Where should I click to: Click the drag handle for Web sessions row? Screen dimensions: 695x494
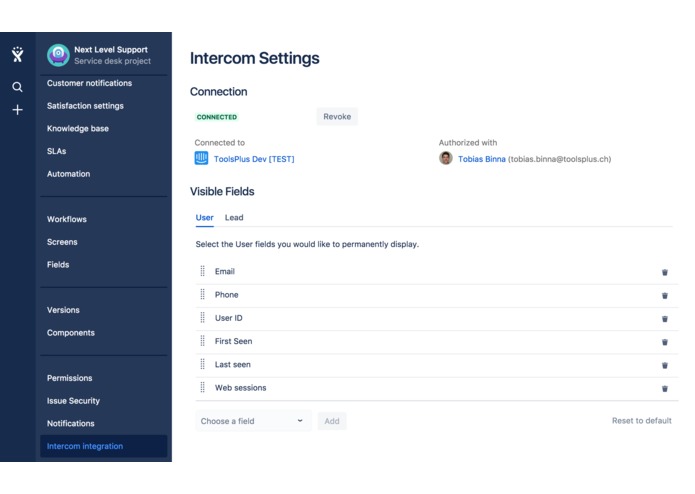coord(203,387)
